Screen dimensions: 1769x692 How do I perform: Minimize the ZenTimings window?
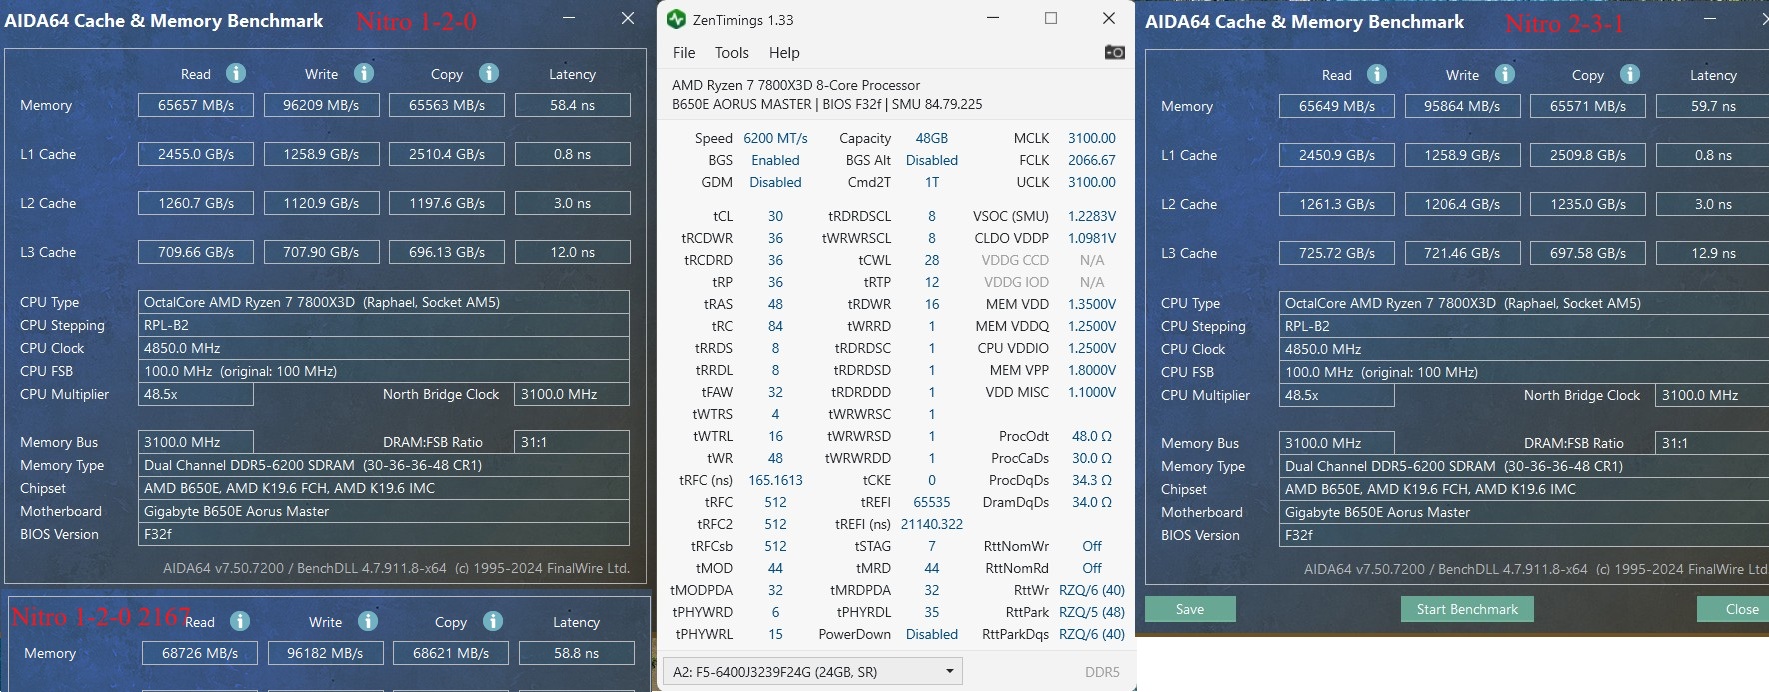[x=993, y=18]
